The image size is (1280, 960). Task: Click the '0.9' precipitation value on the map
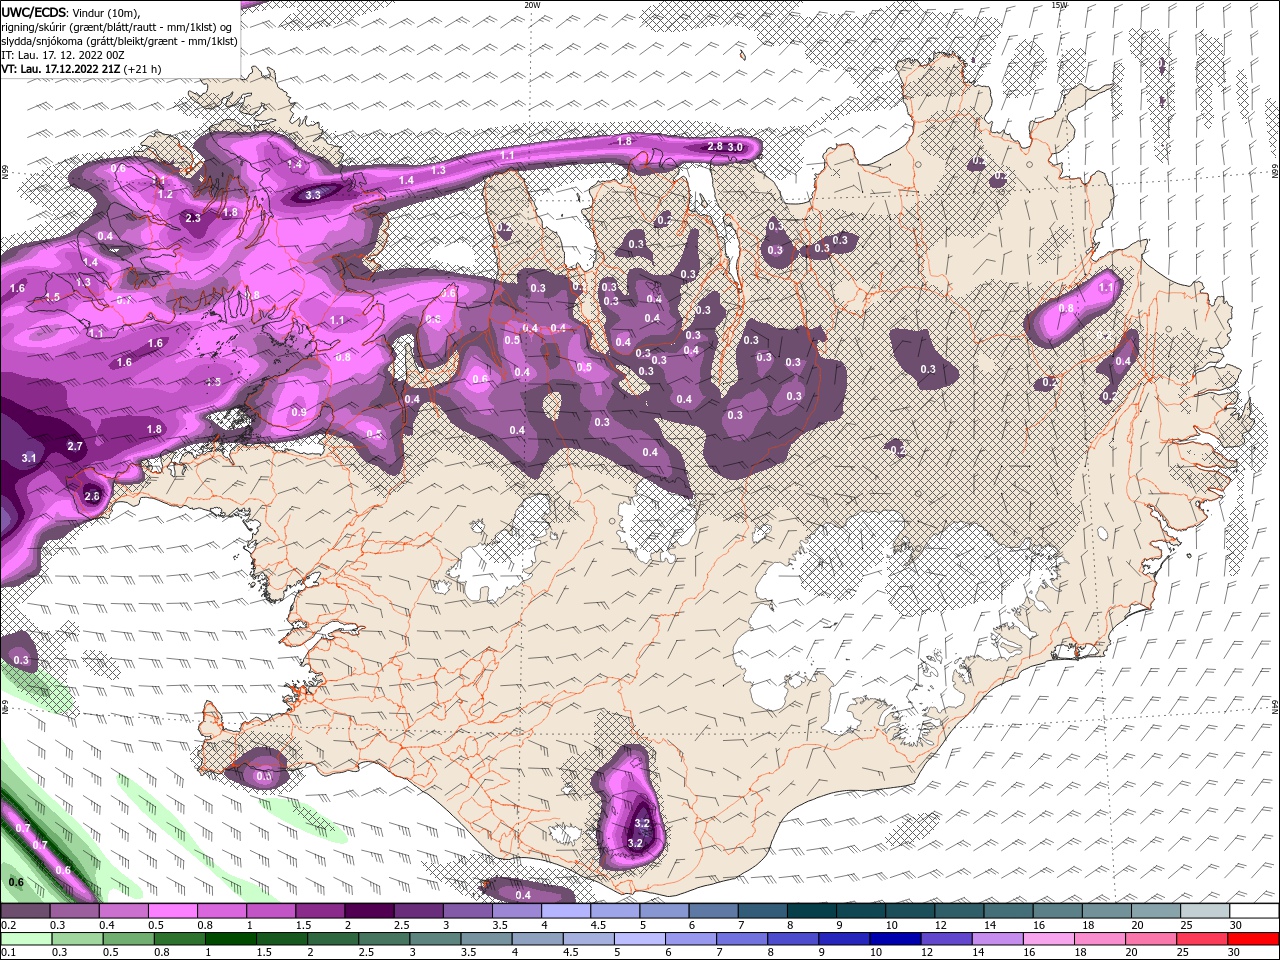[x=299, y=412]
